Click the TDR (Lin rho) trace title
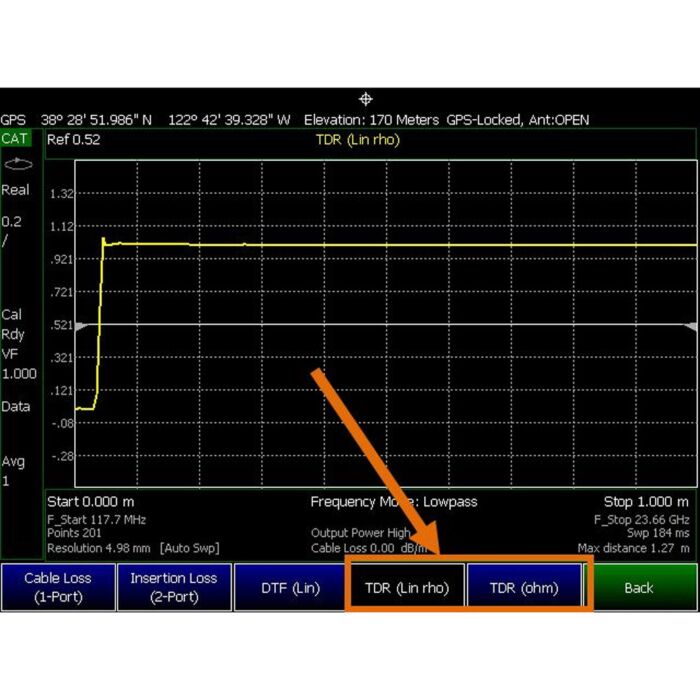 (x=358, y=140)
